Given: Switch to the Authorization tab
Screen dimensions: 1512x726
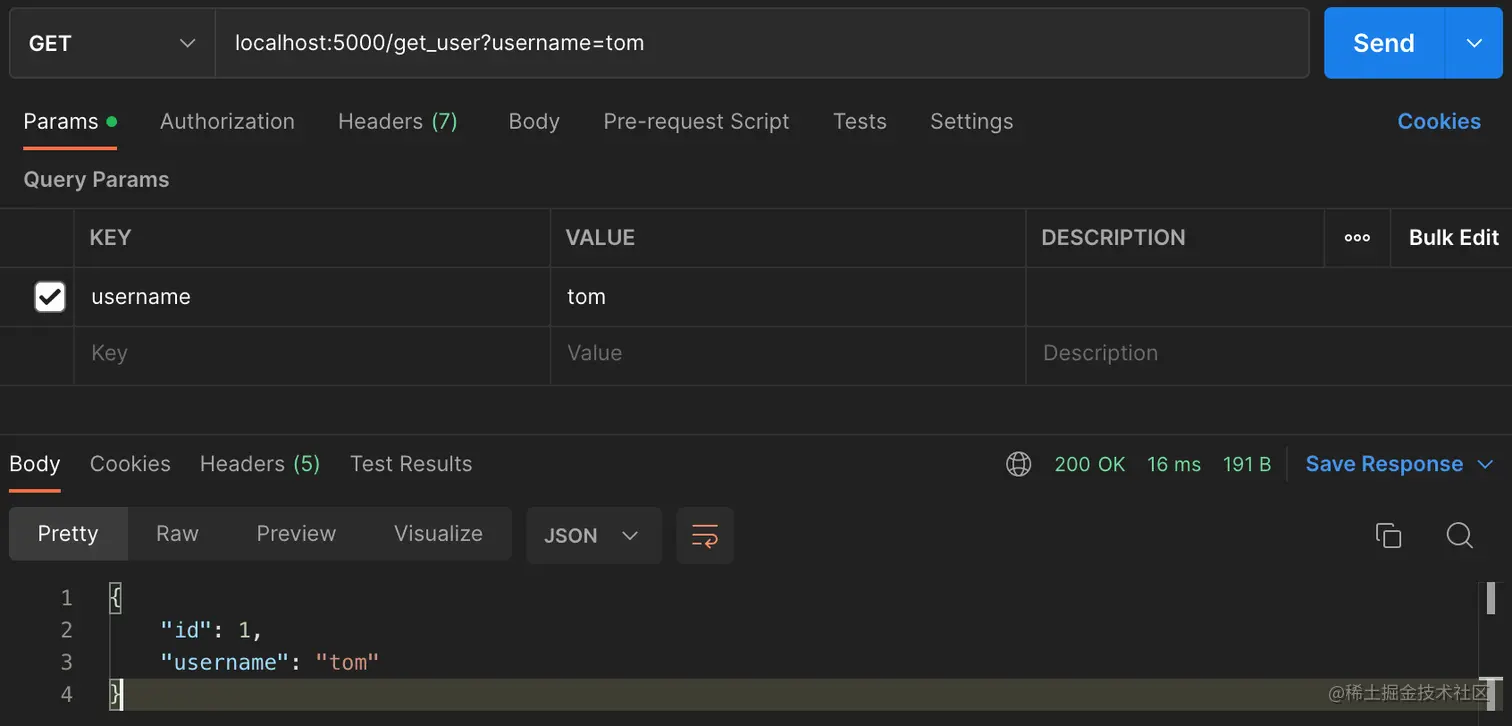Looking at the screenshot, I should [227, 121].
